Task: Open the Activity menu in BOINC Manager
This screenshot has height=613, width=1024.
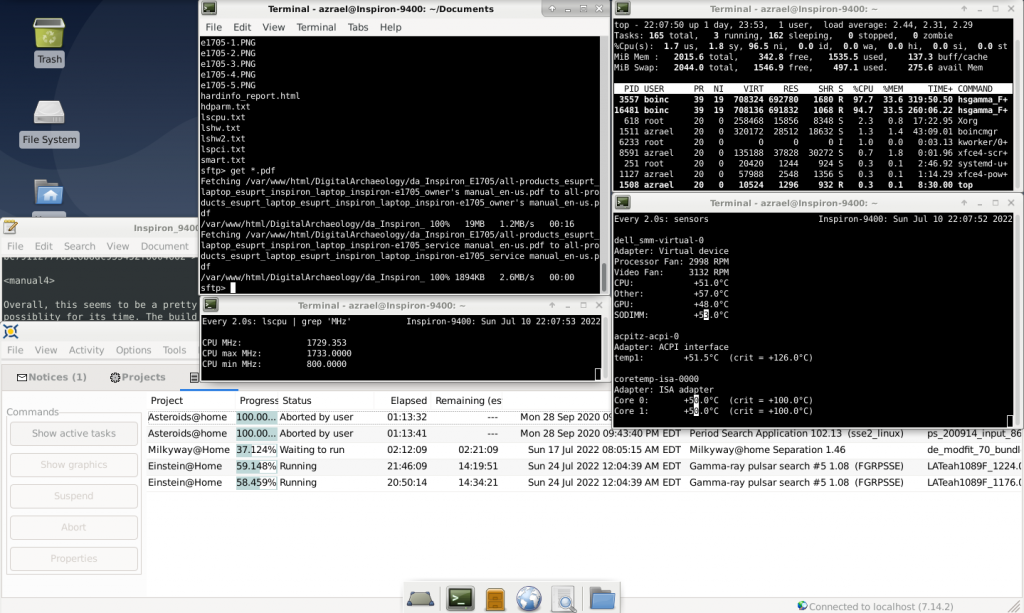Action: tap(86, 350)
